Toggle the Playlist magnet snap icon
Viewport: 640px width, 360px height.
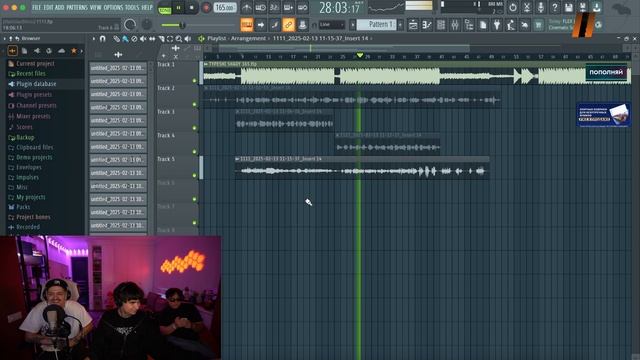(x=102, y=39)
